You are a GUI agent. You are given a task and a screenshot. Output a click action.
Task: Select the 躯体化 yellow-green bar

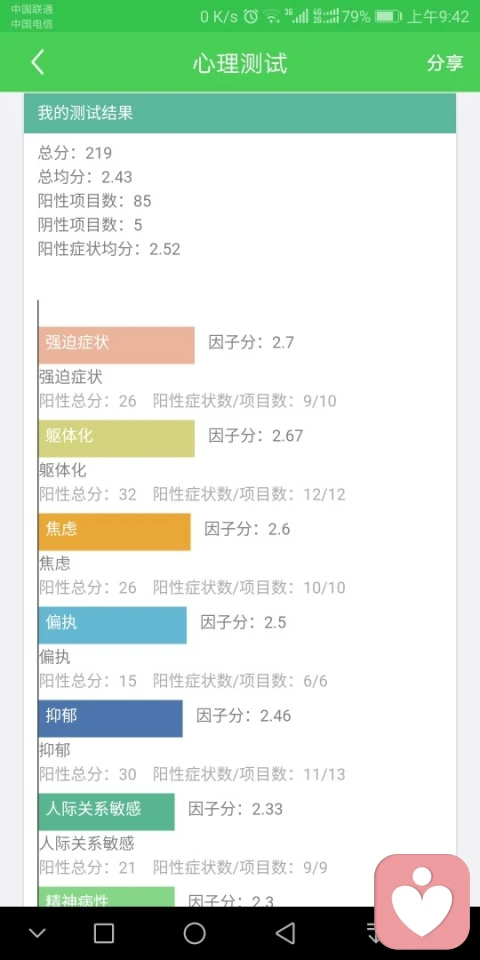coord(116,438)
